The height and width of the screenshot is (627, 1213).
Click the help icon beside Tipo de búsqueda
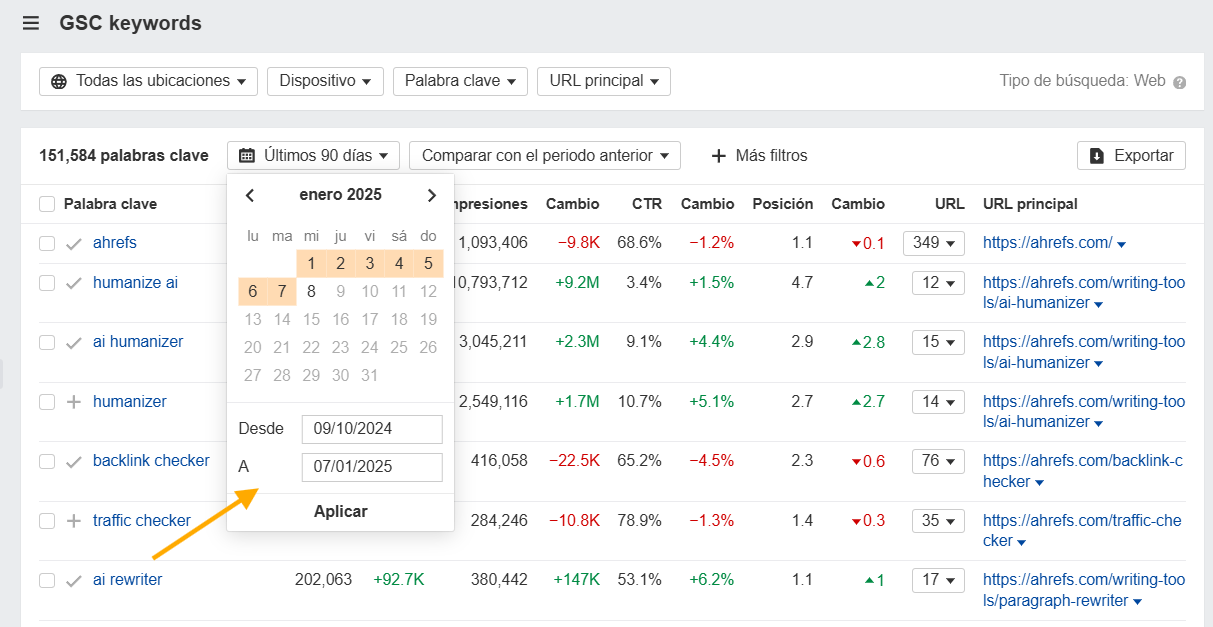point(1180,82)
